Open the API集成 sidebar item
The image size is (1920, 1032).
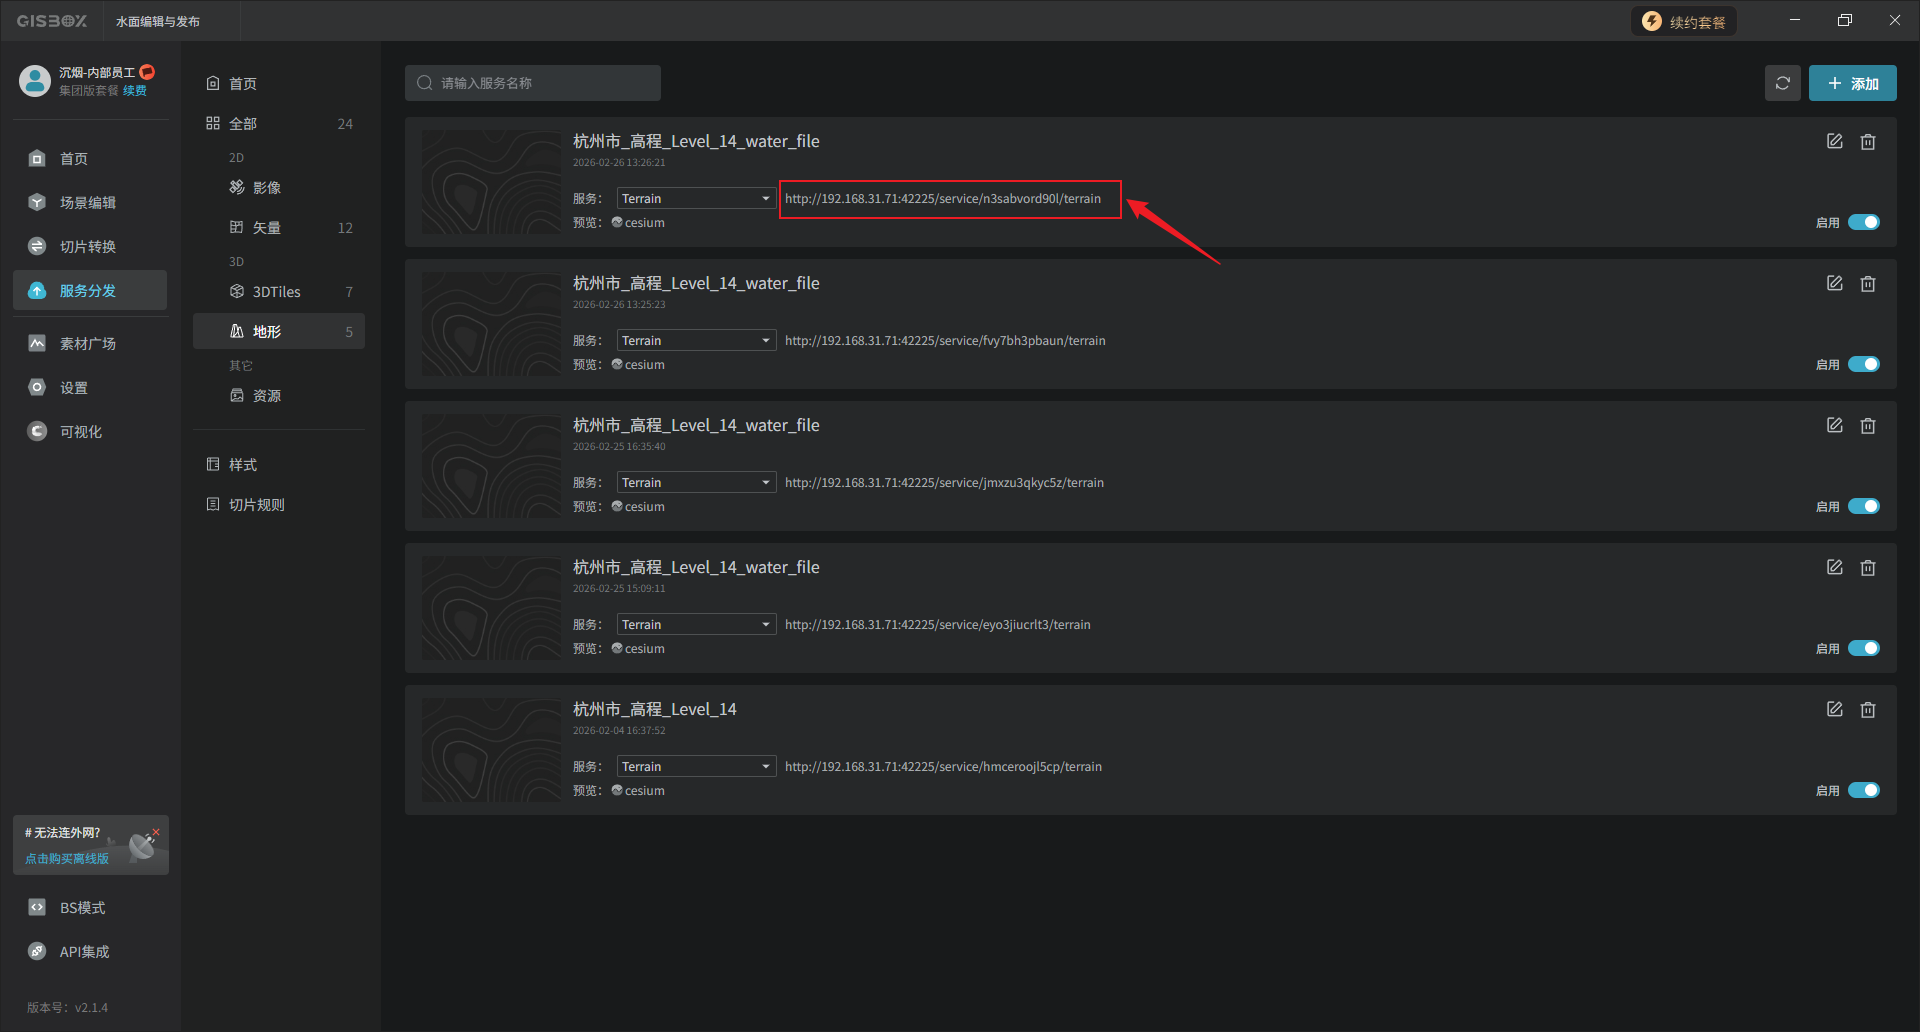click(84, 952)
